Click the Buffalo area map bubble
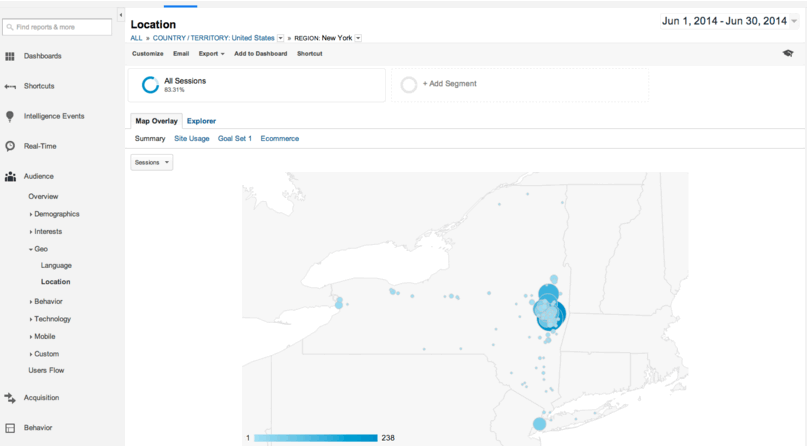This screenshot has width=807, height=446. 339,305
